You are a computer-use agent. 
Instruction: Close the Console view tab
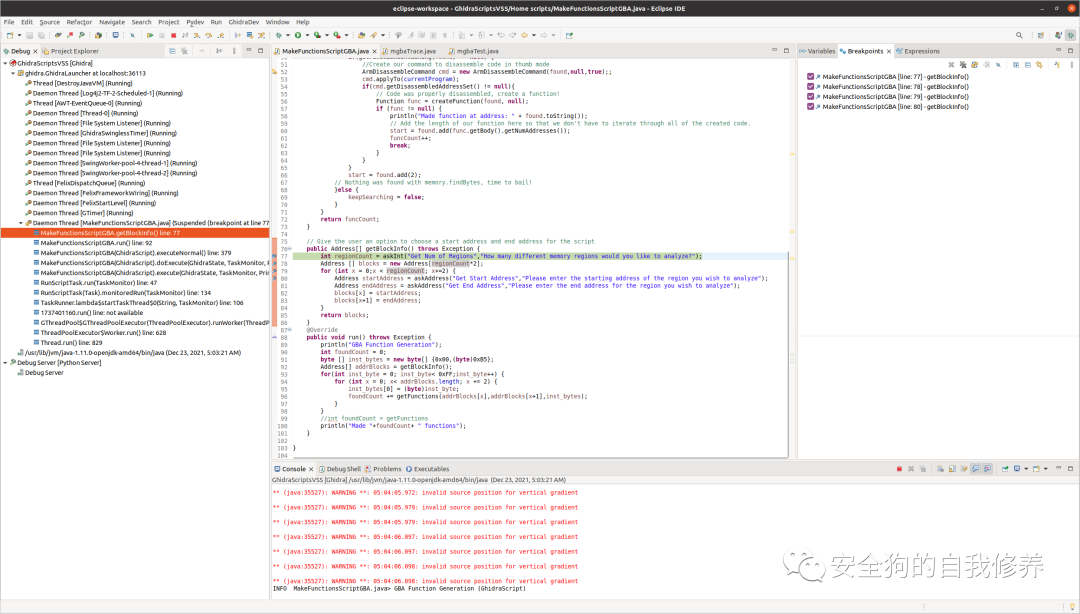(311, 469)
